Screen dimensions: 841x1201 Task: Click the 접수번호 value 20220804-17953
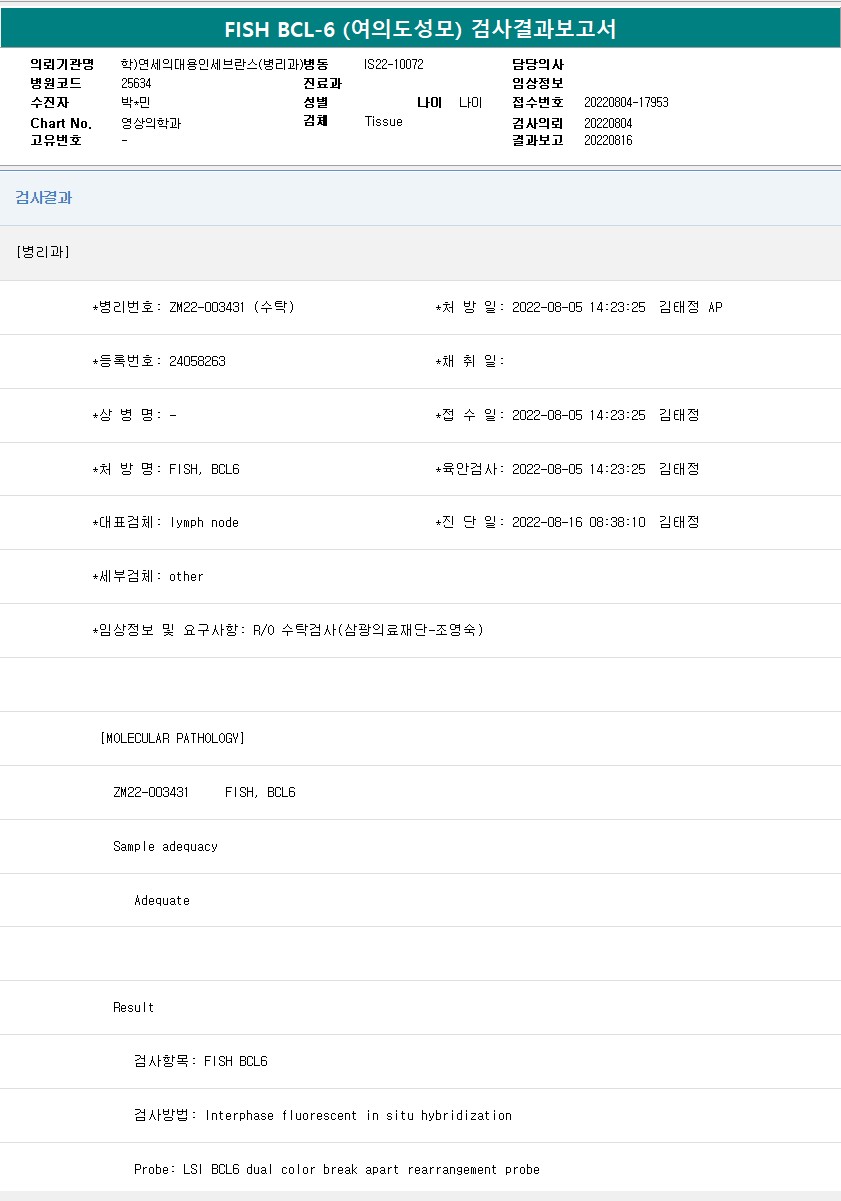(626, 103)
